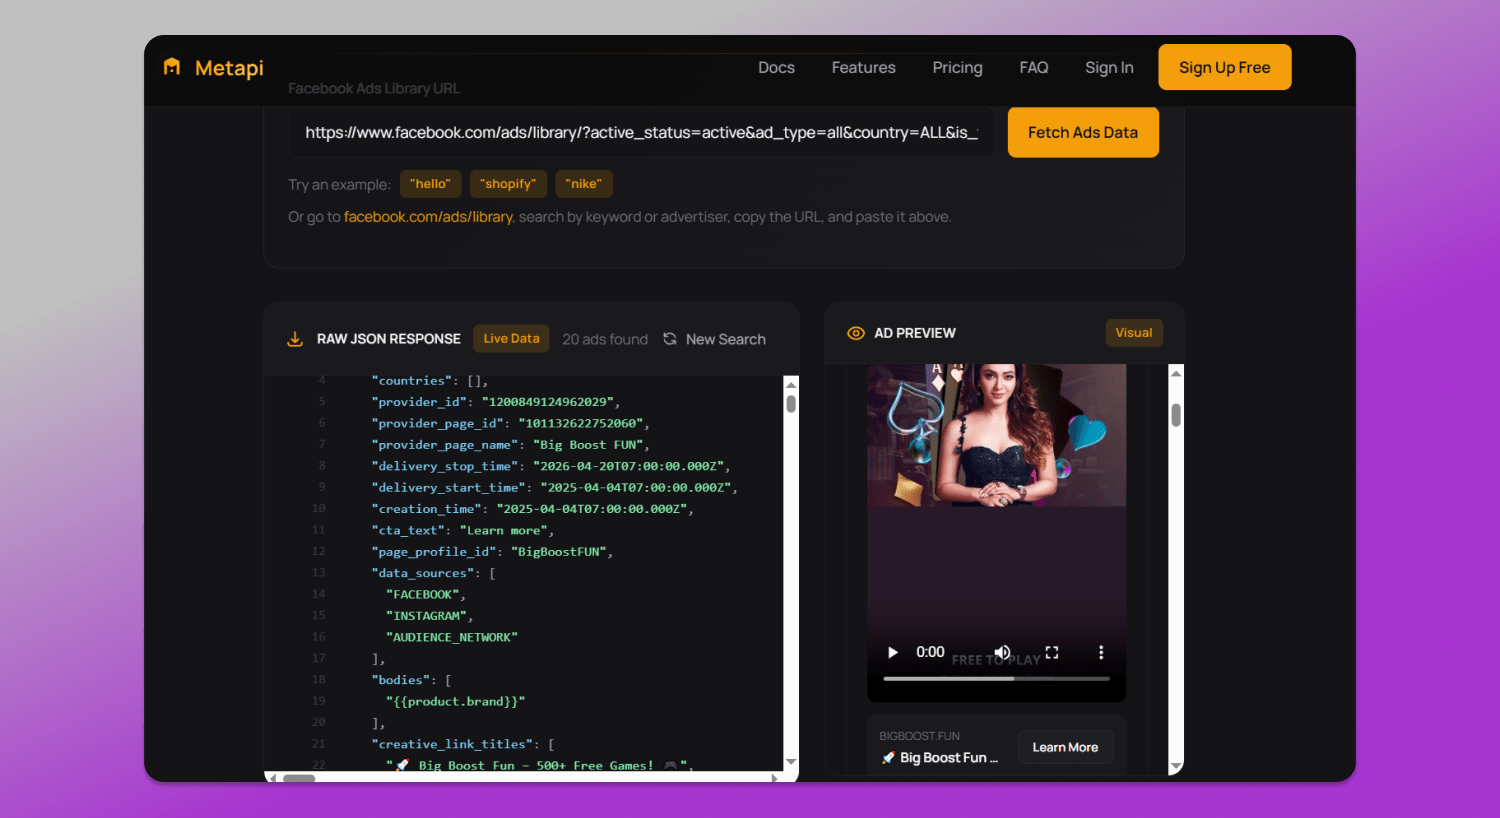Click the JSON horizontal scrollbar thumb
The image size is (1500, 818).
(299, 777)
